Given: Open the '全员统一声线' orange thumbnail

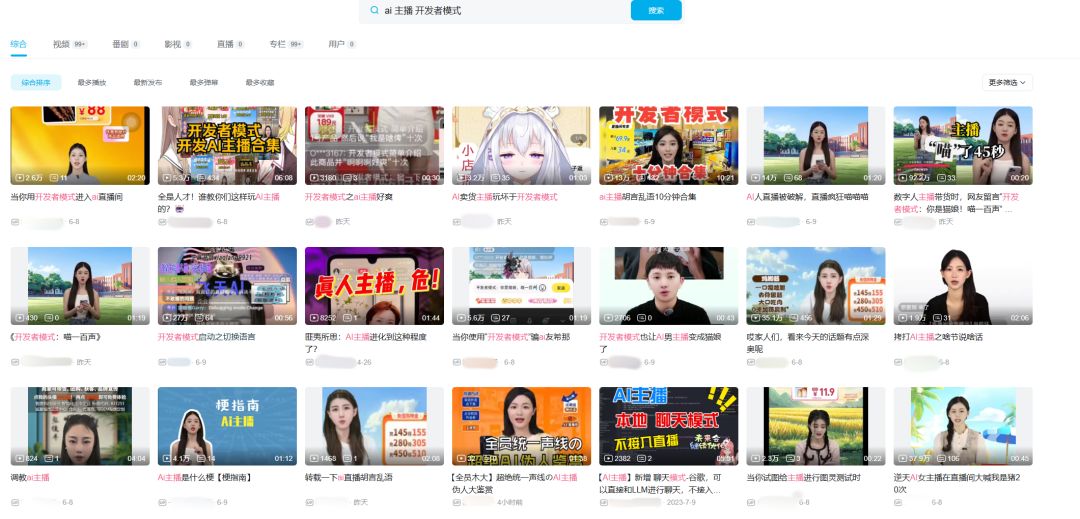Looking at the screenshot, I should [x=521, y=426].
